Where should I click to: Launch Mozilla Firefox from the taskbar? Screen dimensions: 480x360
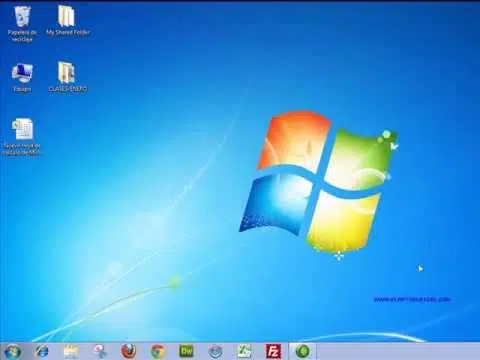coord(128,351)
